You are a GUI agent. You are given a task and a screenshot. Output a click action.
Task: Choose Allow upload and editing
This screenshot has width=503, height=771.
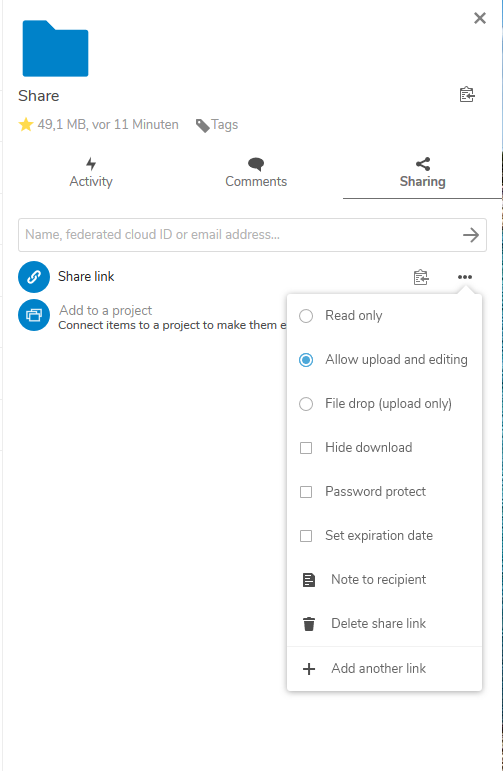pyautogui.click(x=306, y=360)
